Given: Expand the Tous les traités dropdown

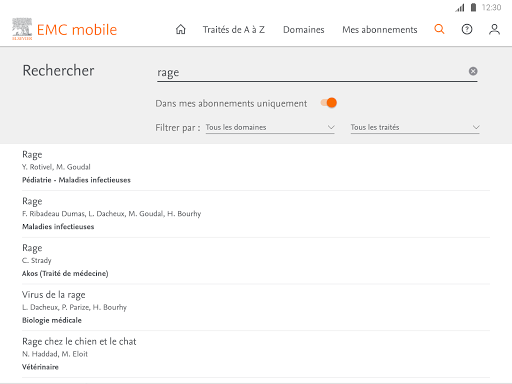Looking at the screenshot, I should pyautogui.click(x=415, y=127).
